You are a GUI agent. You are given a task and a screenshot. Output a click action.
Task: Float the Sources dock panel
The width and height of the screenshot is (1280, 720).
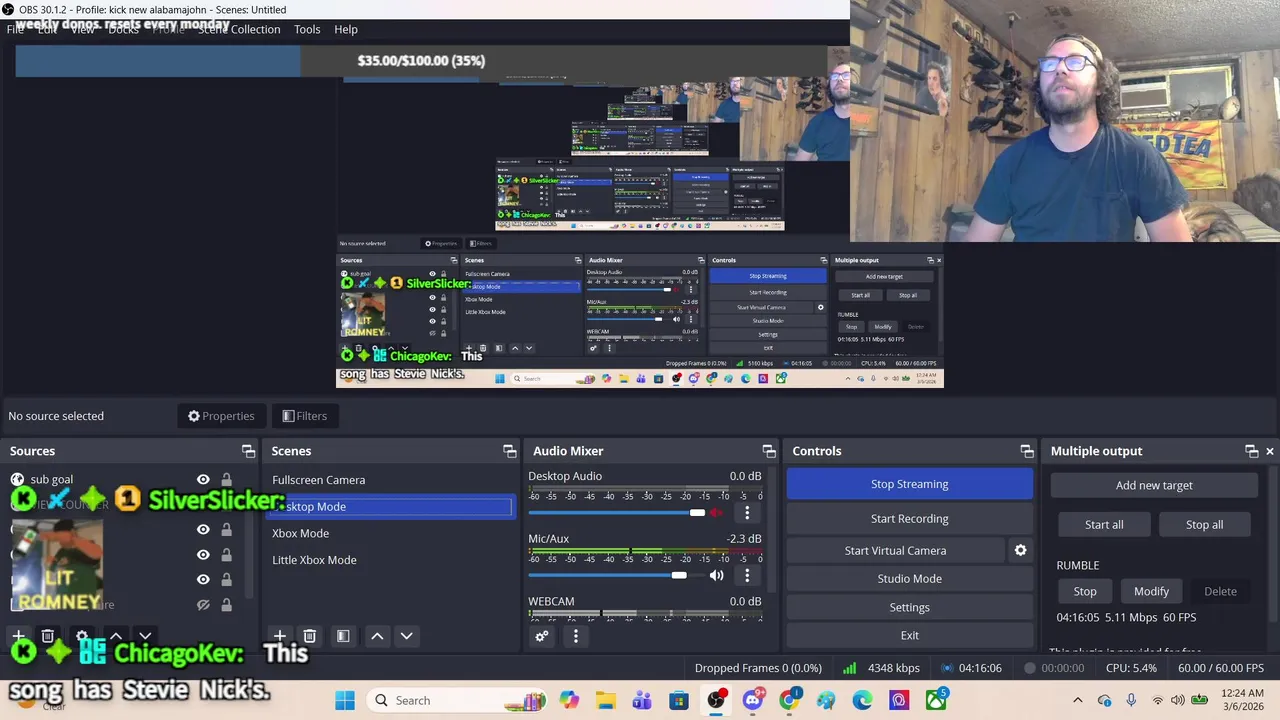click(248, 451)
